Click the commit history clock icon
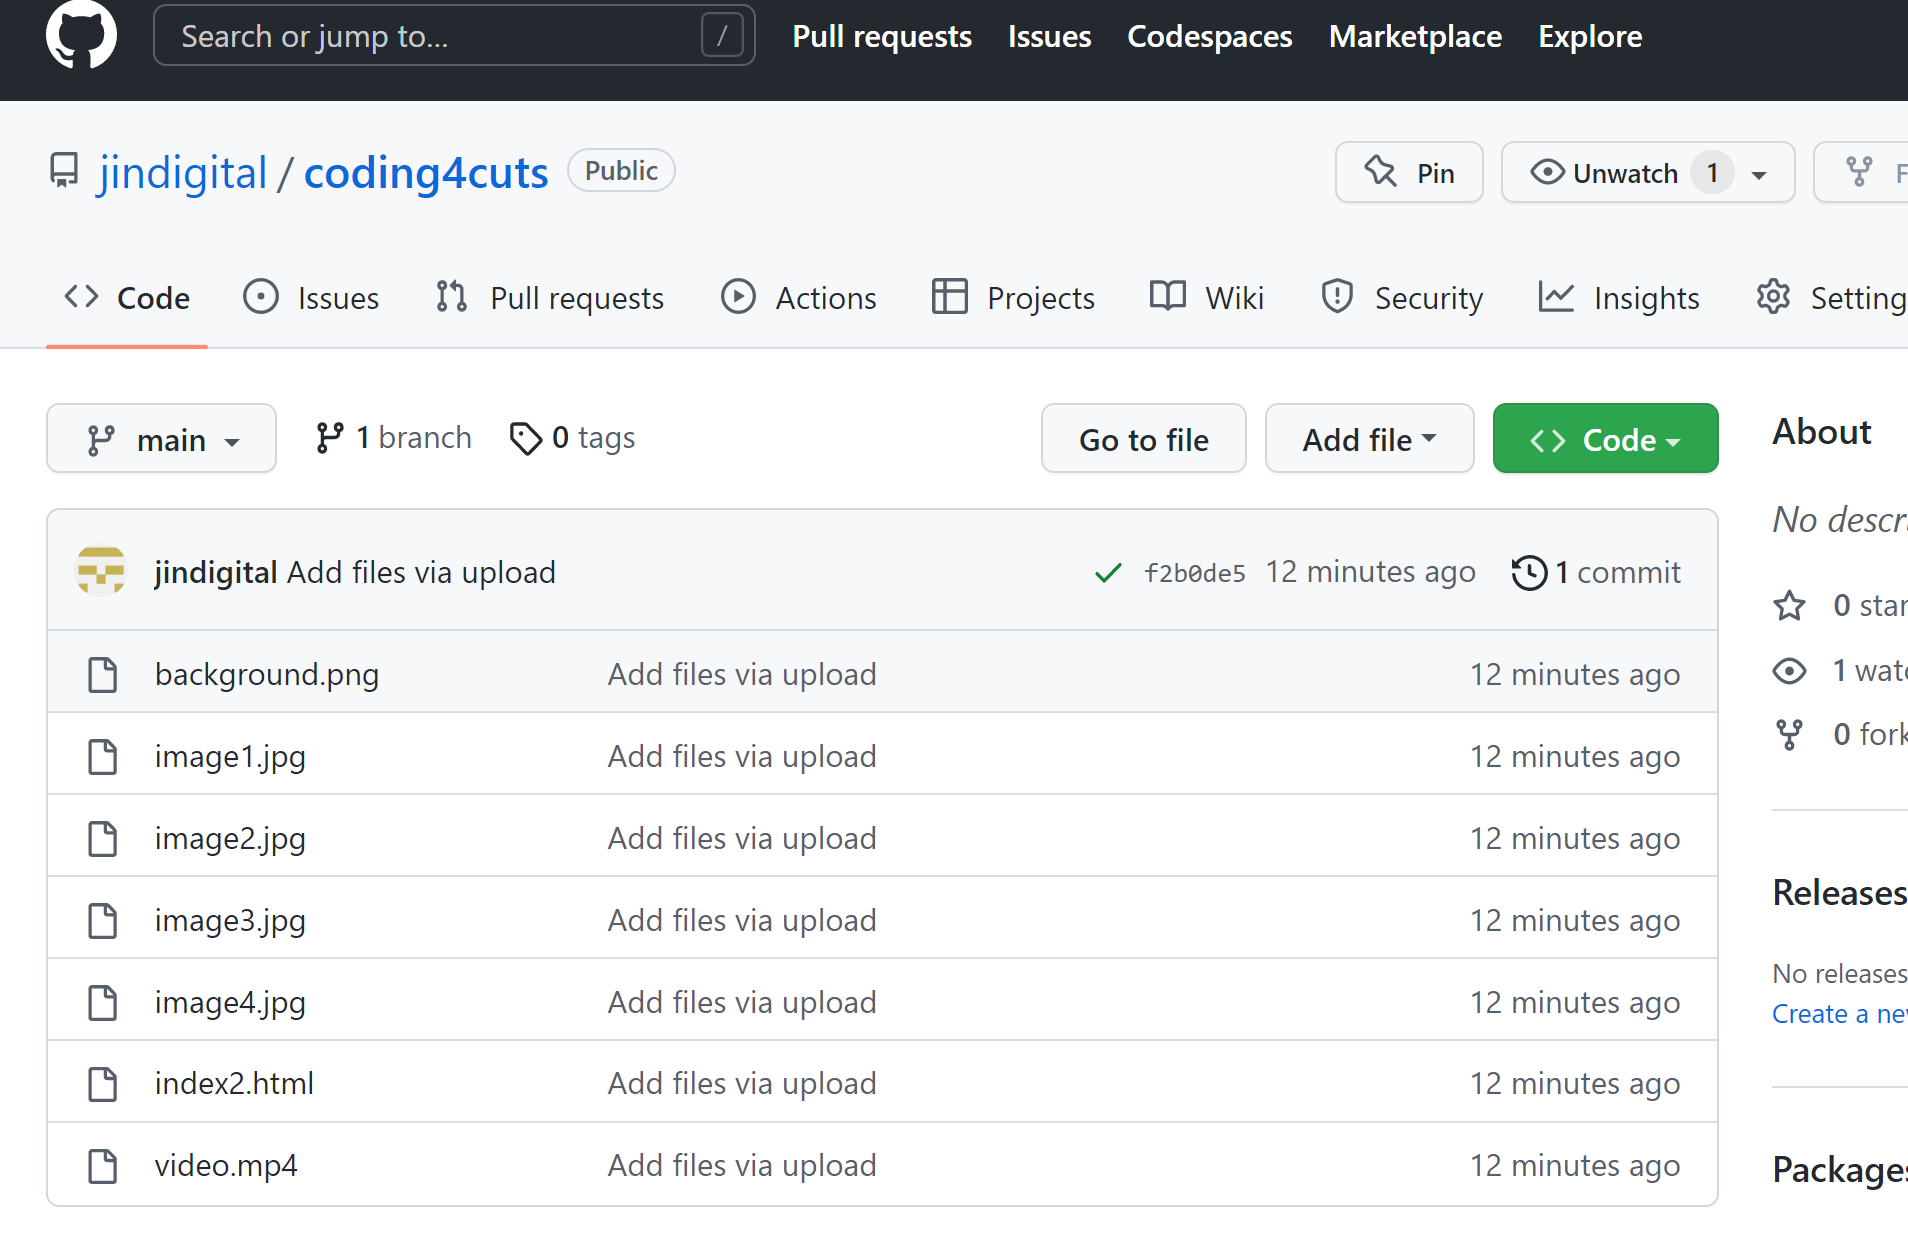Image resolution: width=1908 pixels, height=1240 pixels. (x=1529, y=573)
